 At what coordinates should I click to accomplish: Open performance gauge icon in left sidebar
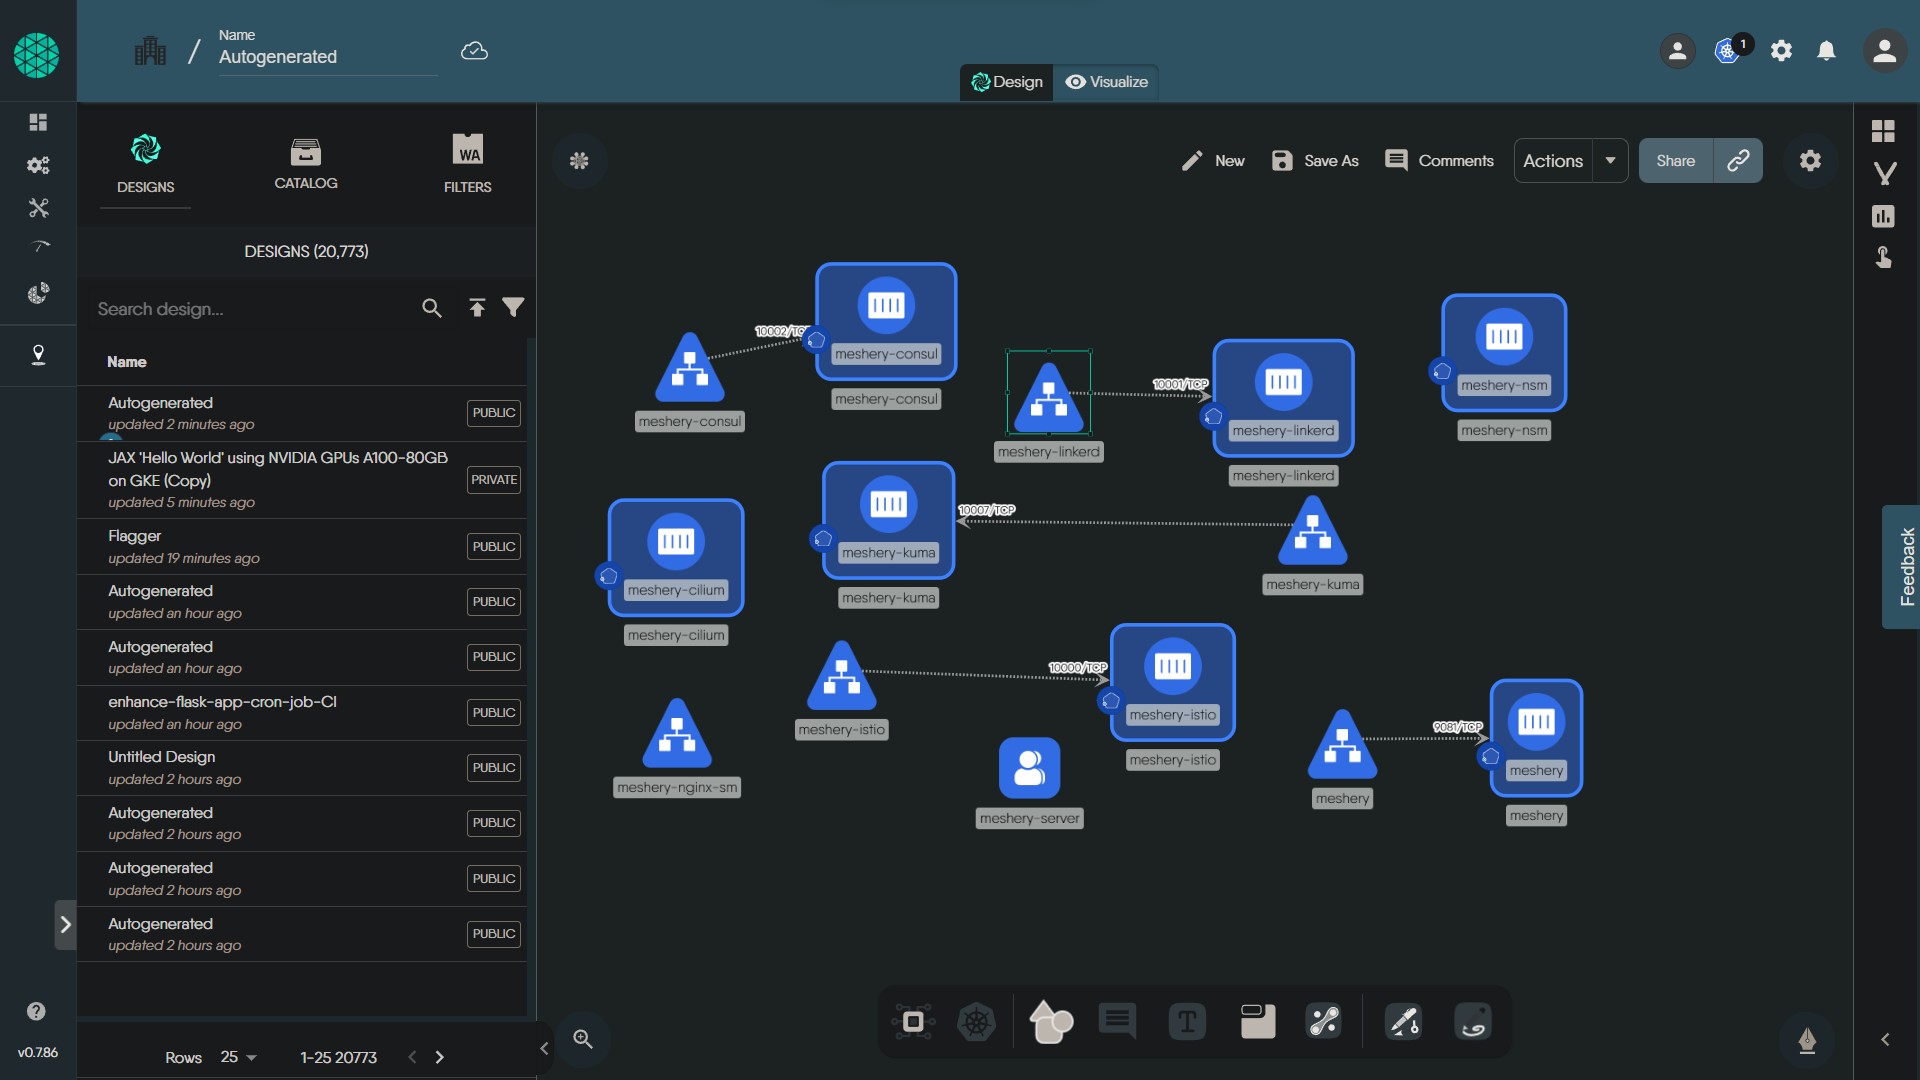tap(38, 247)
